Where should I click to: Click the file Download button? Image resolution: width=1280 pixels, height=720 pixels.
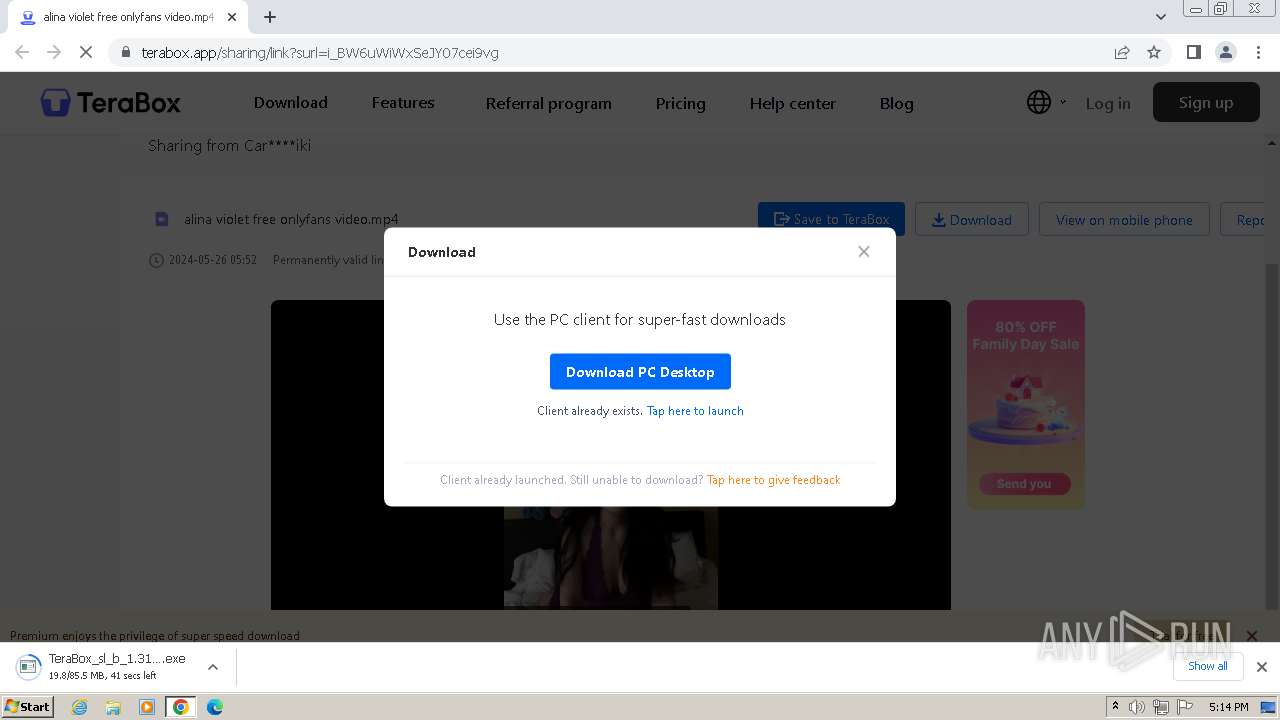972,219
